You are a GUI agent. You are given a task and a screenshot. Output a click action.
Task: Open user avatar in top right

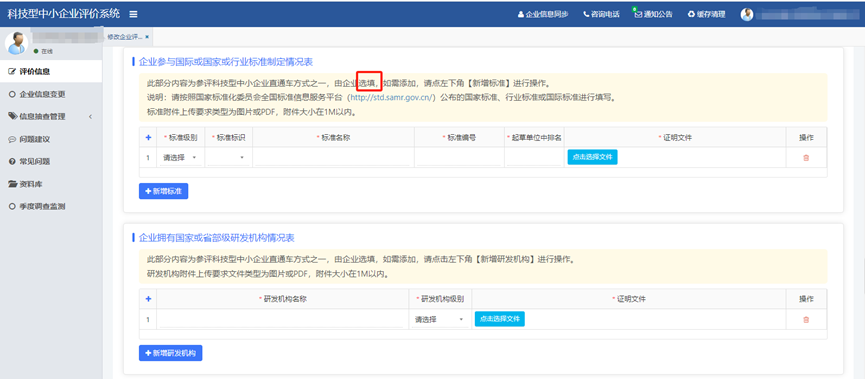[747, 14]
